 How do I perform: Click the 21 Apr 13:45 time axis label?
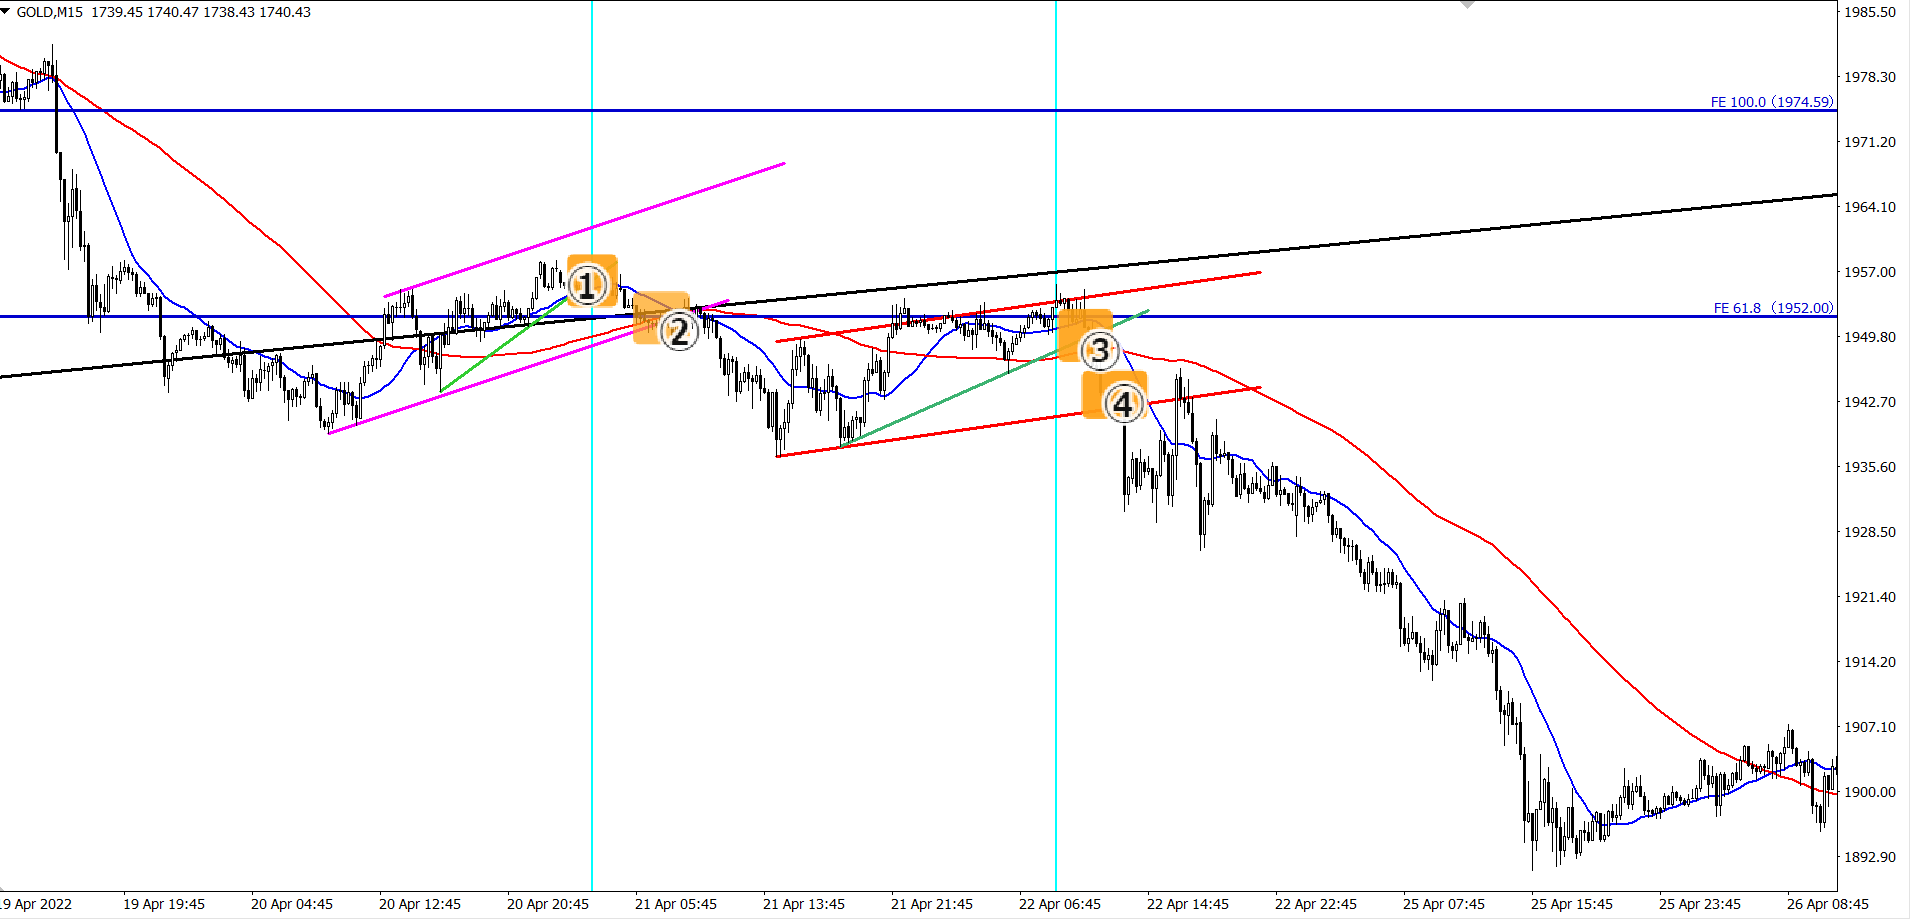tap(804, 904)
